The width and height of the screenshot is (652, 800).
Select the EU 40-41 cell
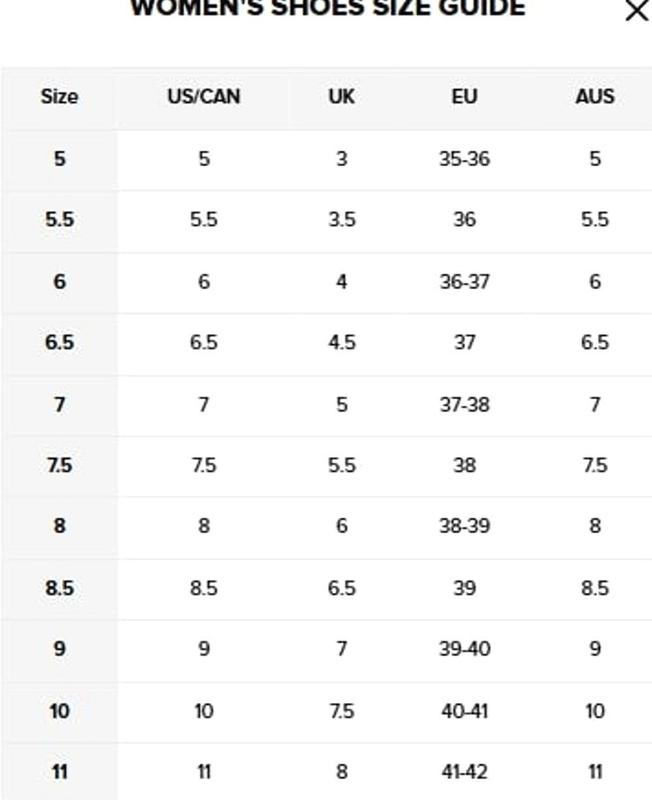point(464,711)
